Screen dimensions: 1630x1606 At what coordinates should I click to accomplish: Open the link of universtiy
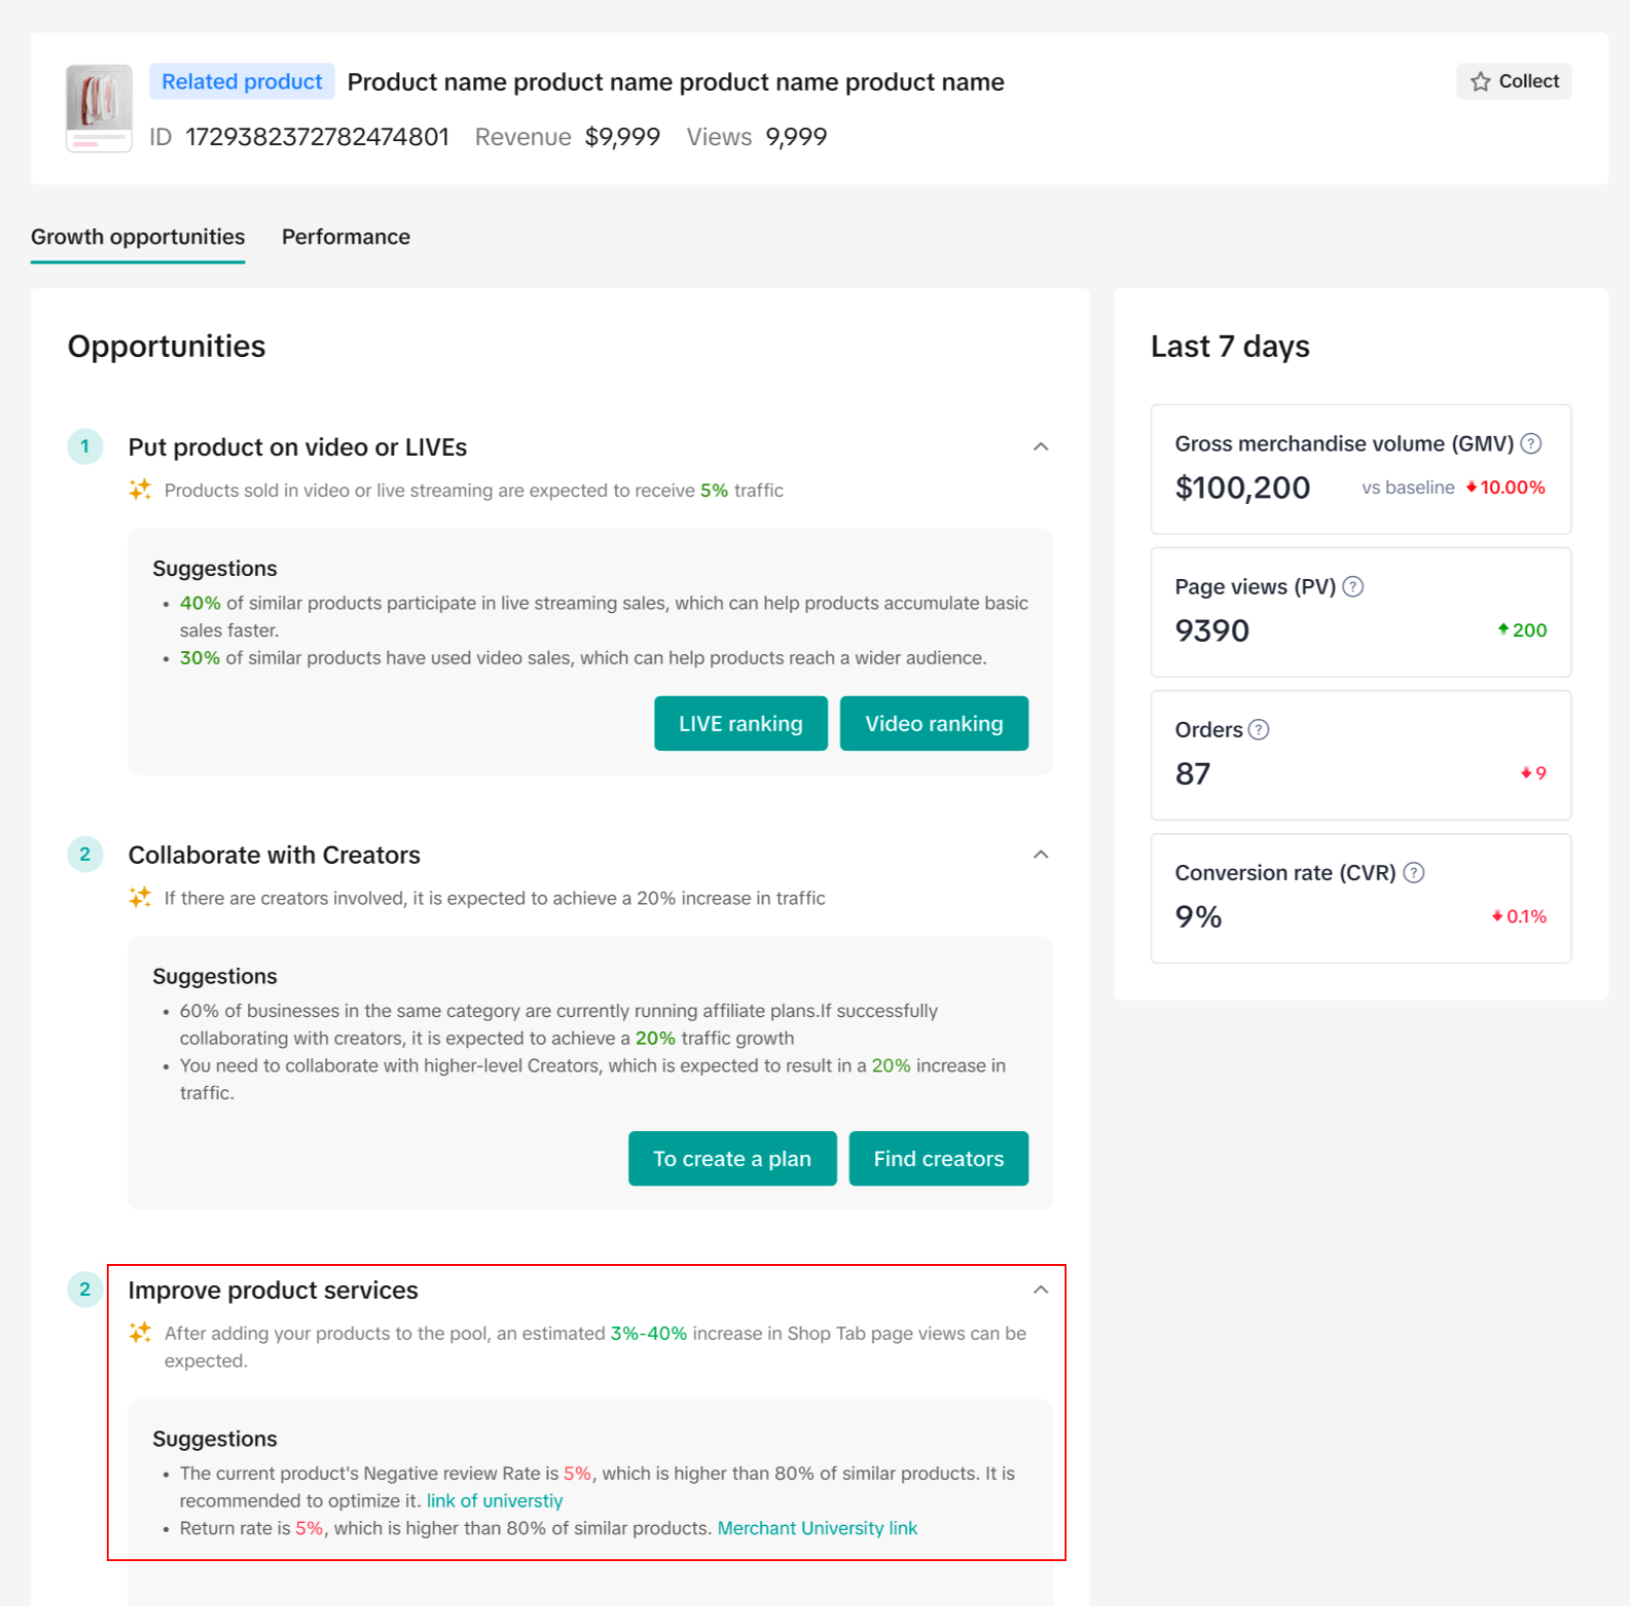coord(494,1501)
